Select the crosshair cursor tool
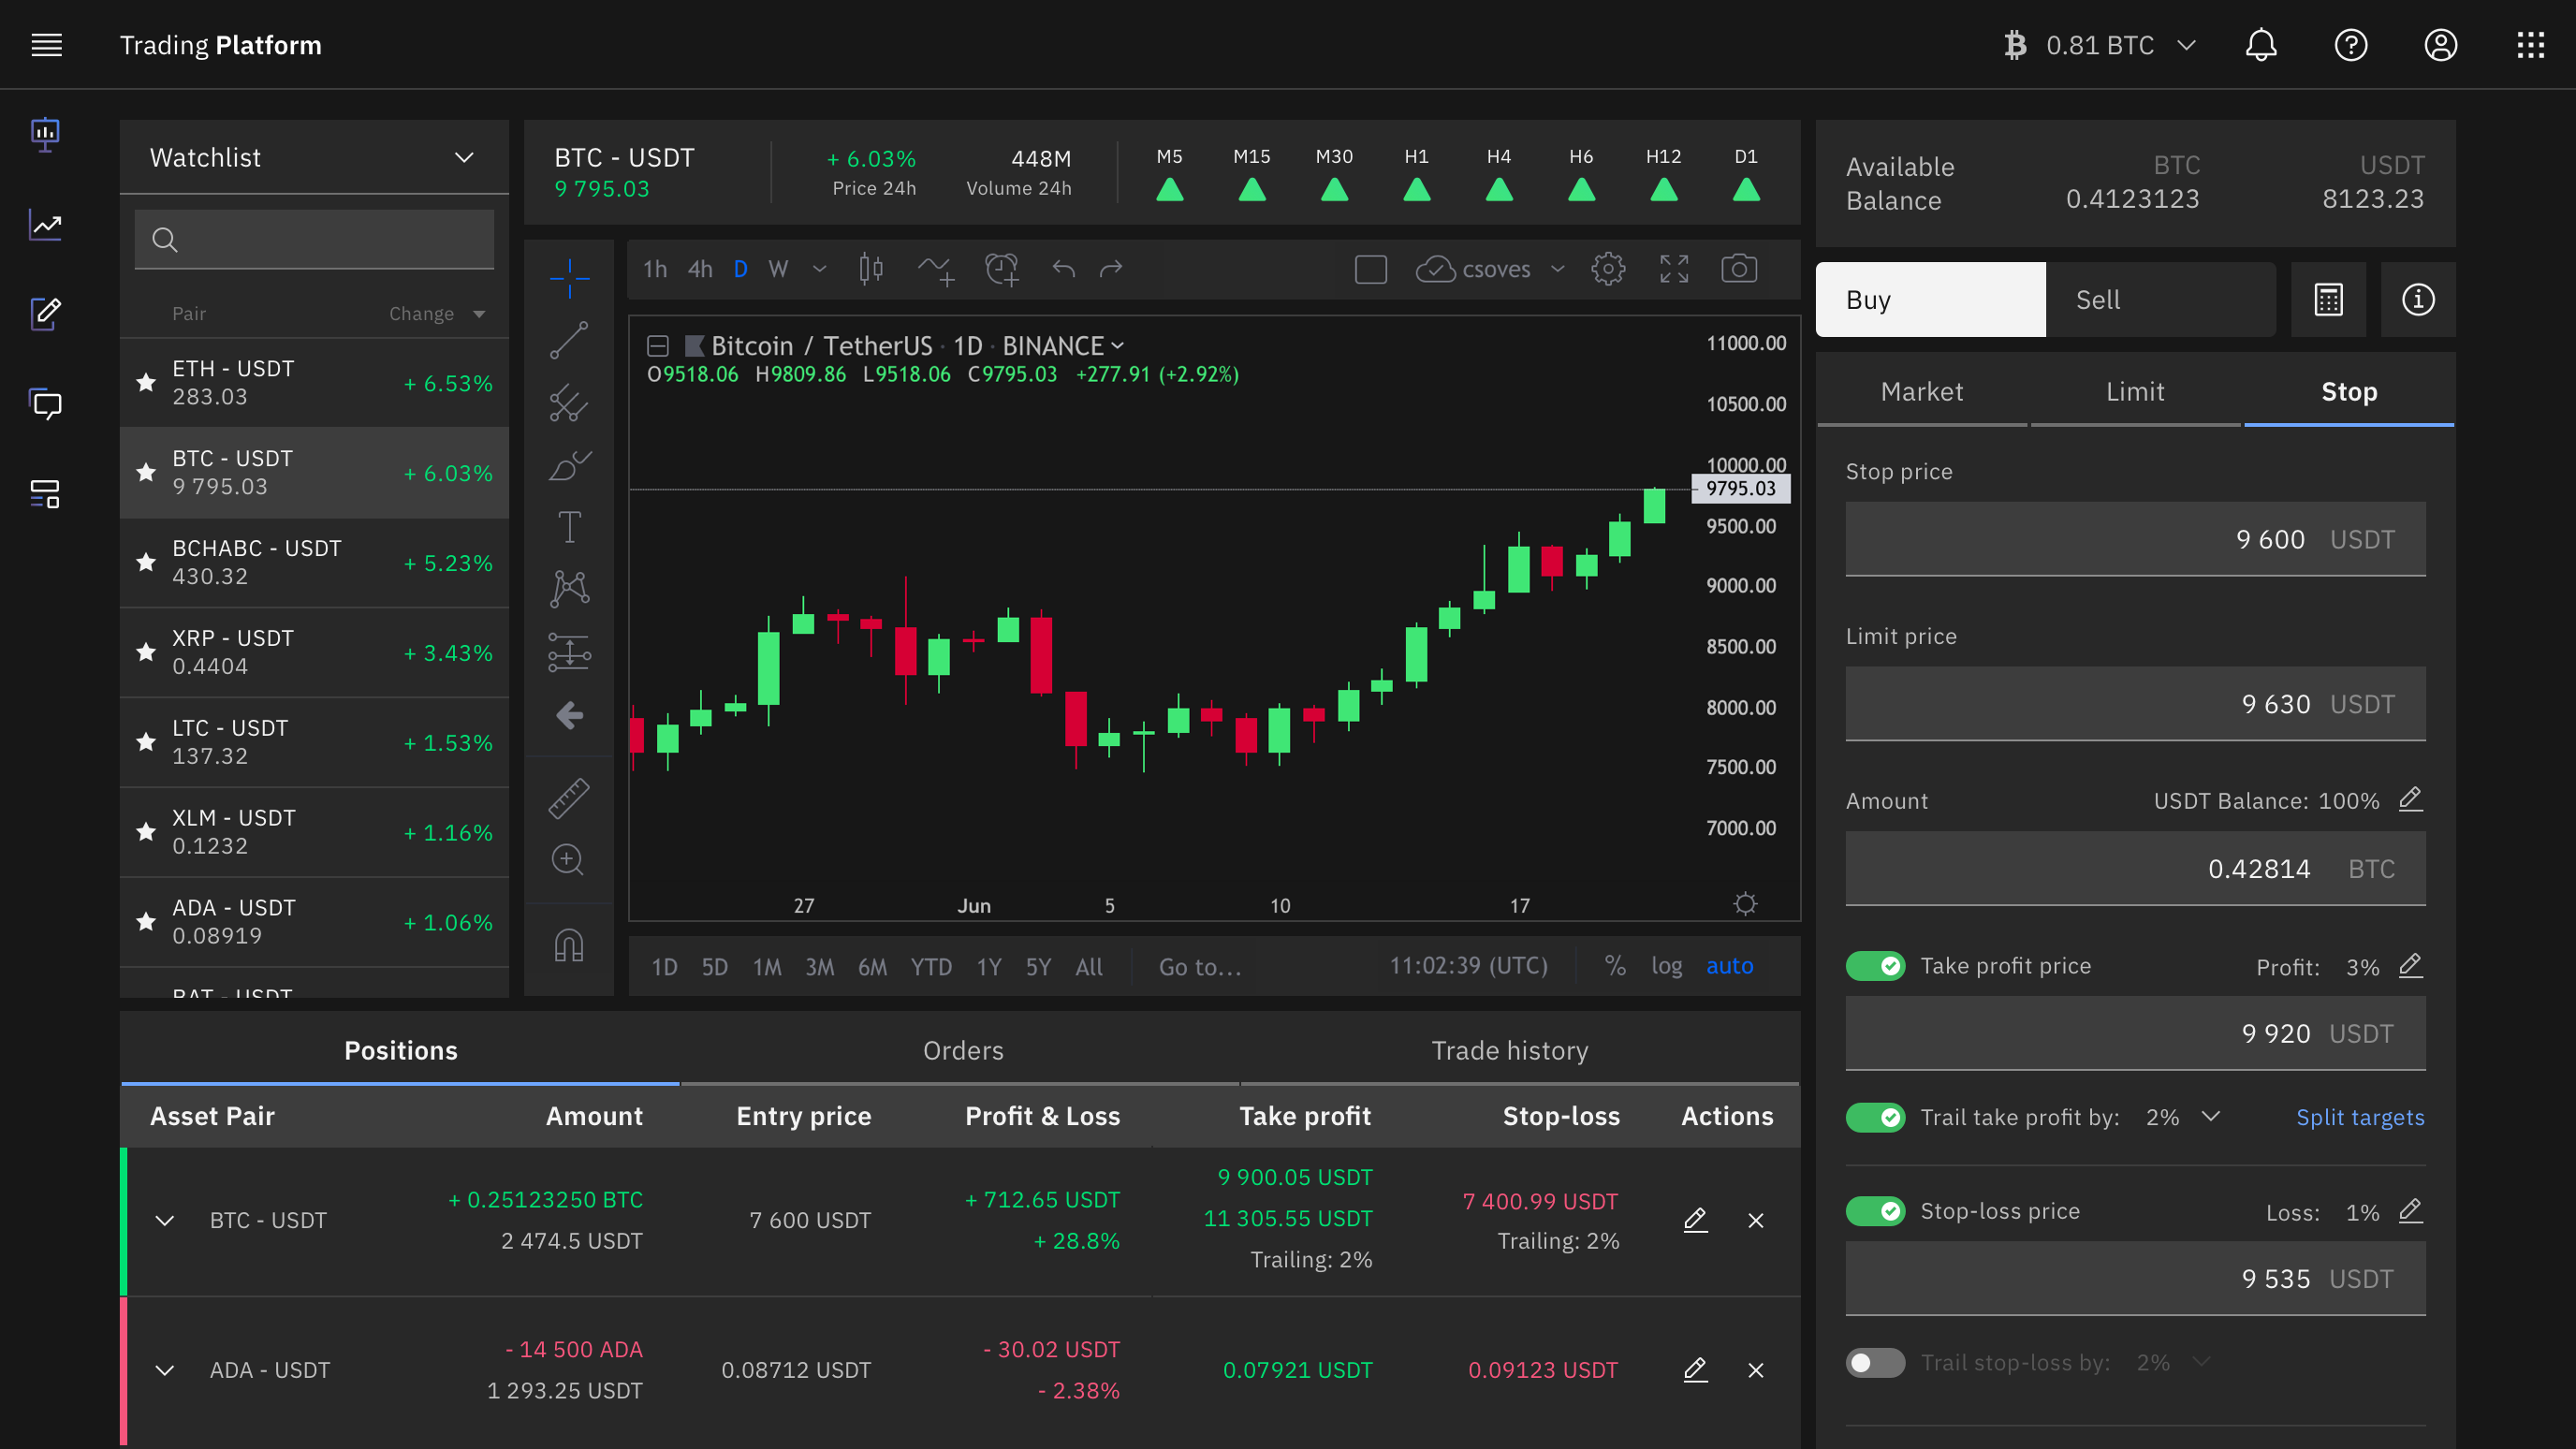The image size is (2576, 1449). 570,279
